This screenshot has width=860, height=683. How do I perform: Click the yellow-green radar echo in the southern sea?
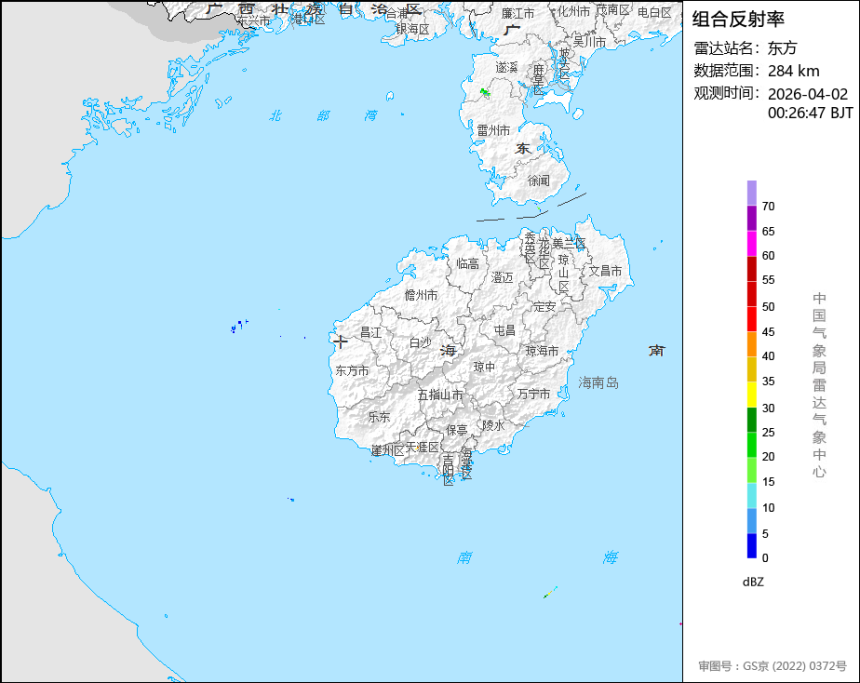[550, 592]
